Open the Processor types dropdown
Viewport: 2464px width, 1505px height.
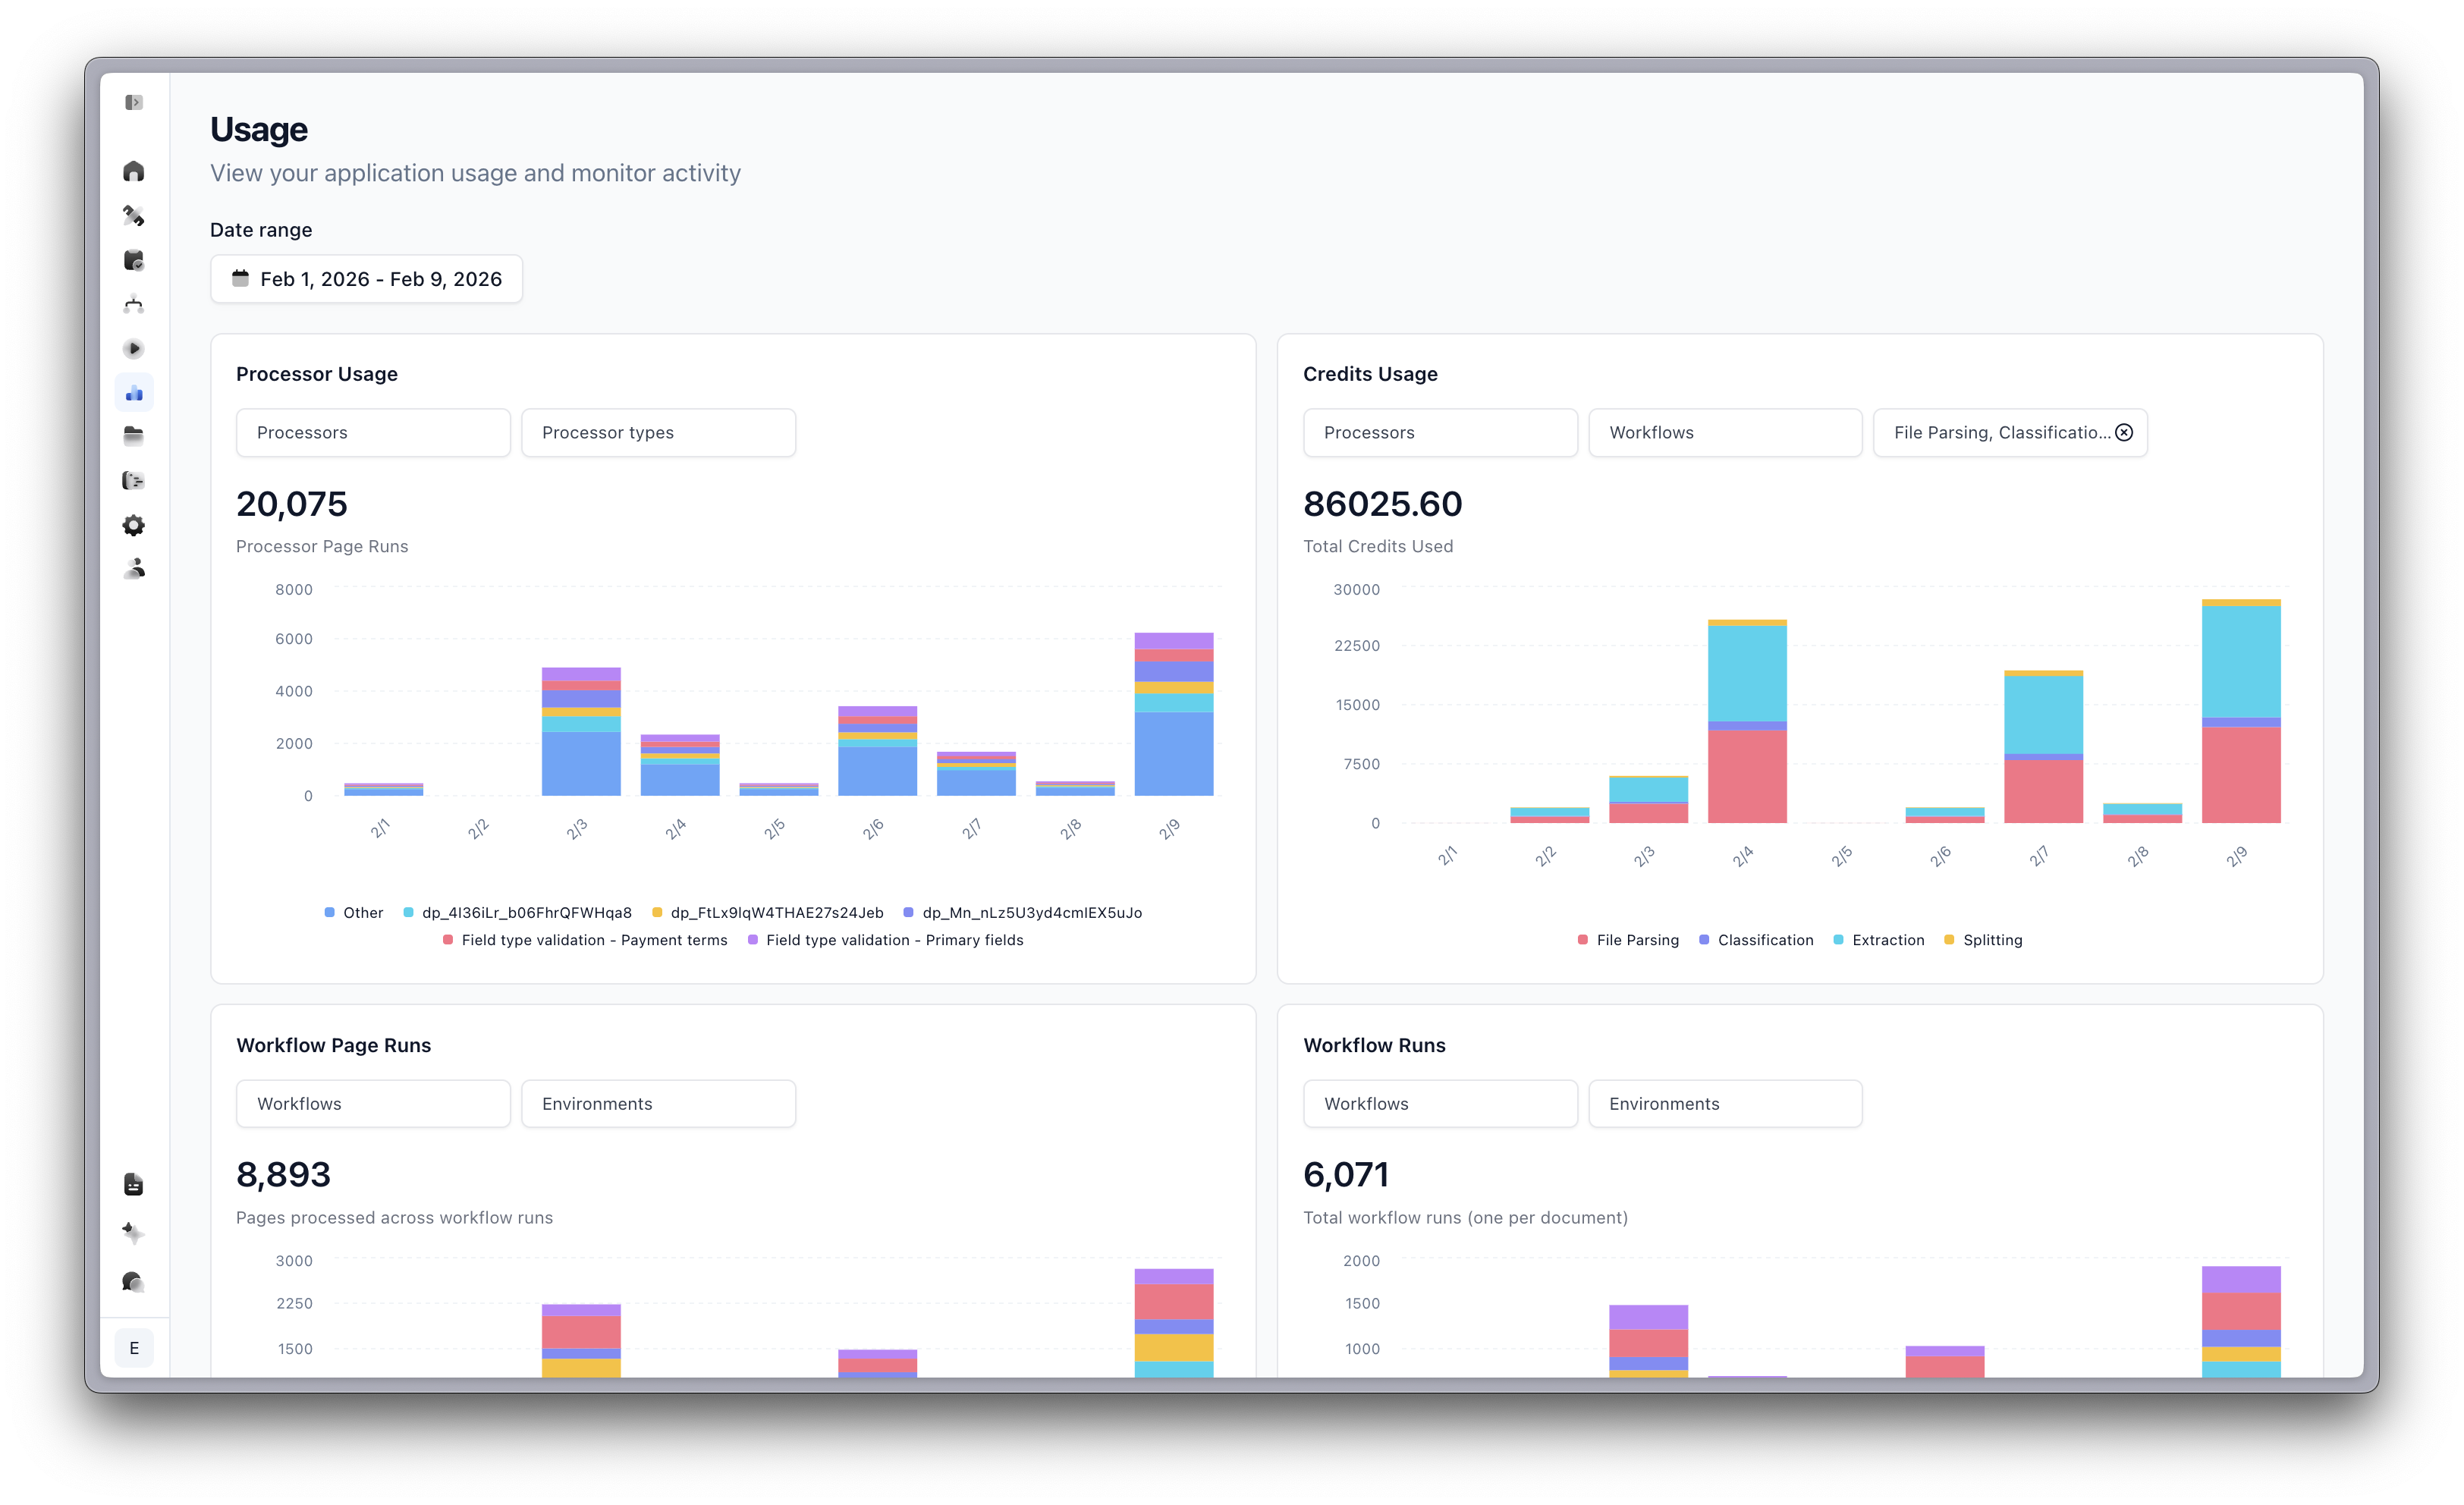pyautogui.click(x=658, y=433)
